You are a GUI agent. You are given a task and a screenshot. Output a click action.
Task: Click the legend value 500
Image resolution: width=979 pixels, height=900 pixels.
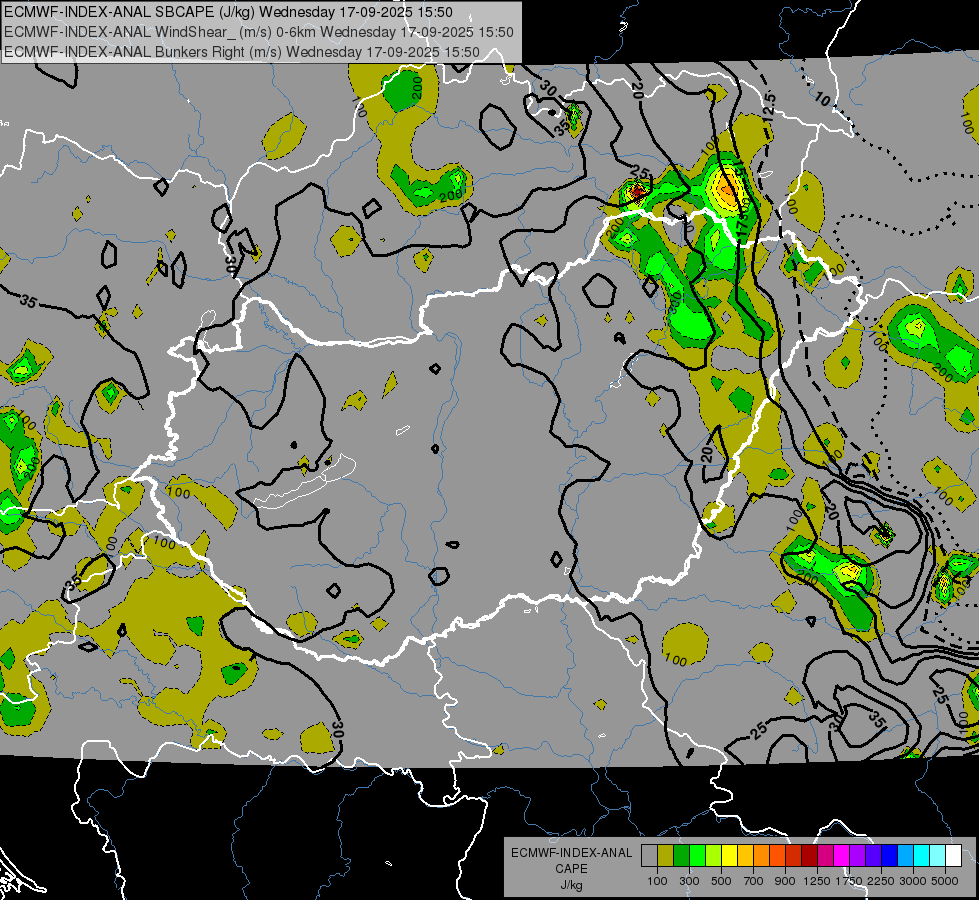721,881
